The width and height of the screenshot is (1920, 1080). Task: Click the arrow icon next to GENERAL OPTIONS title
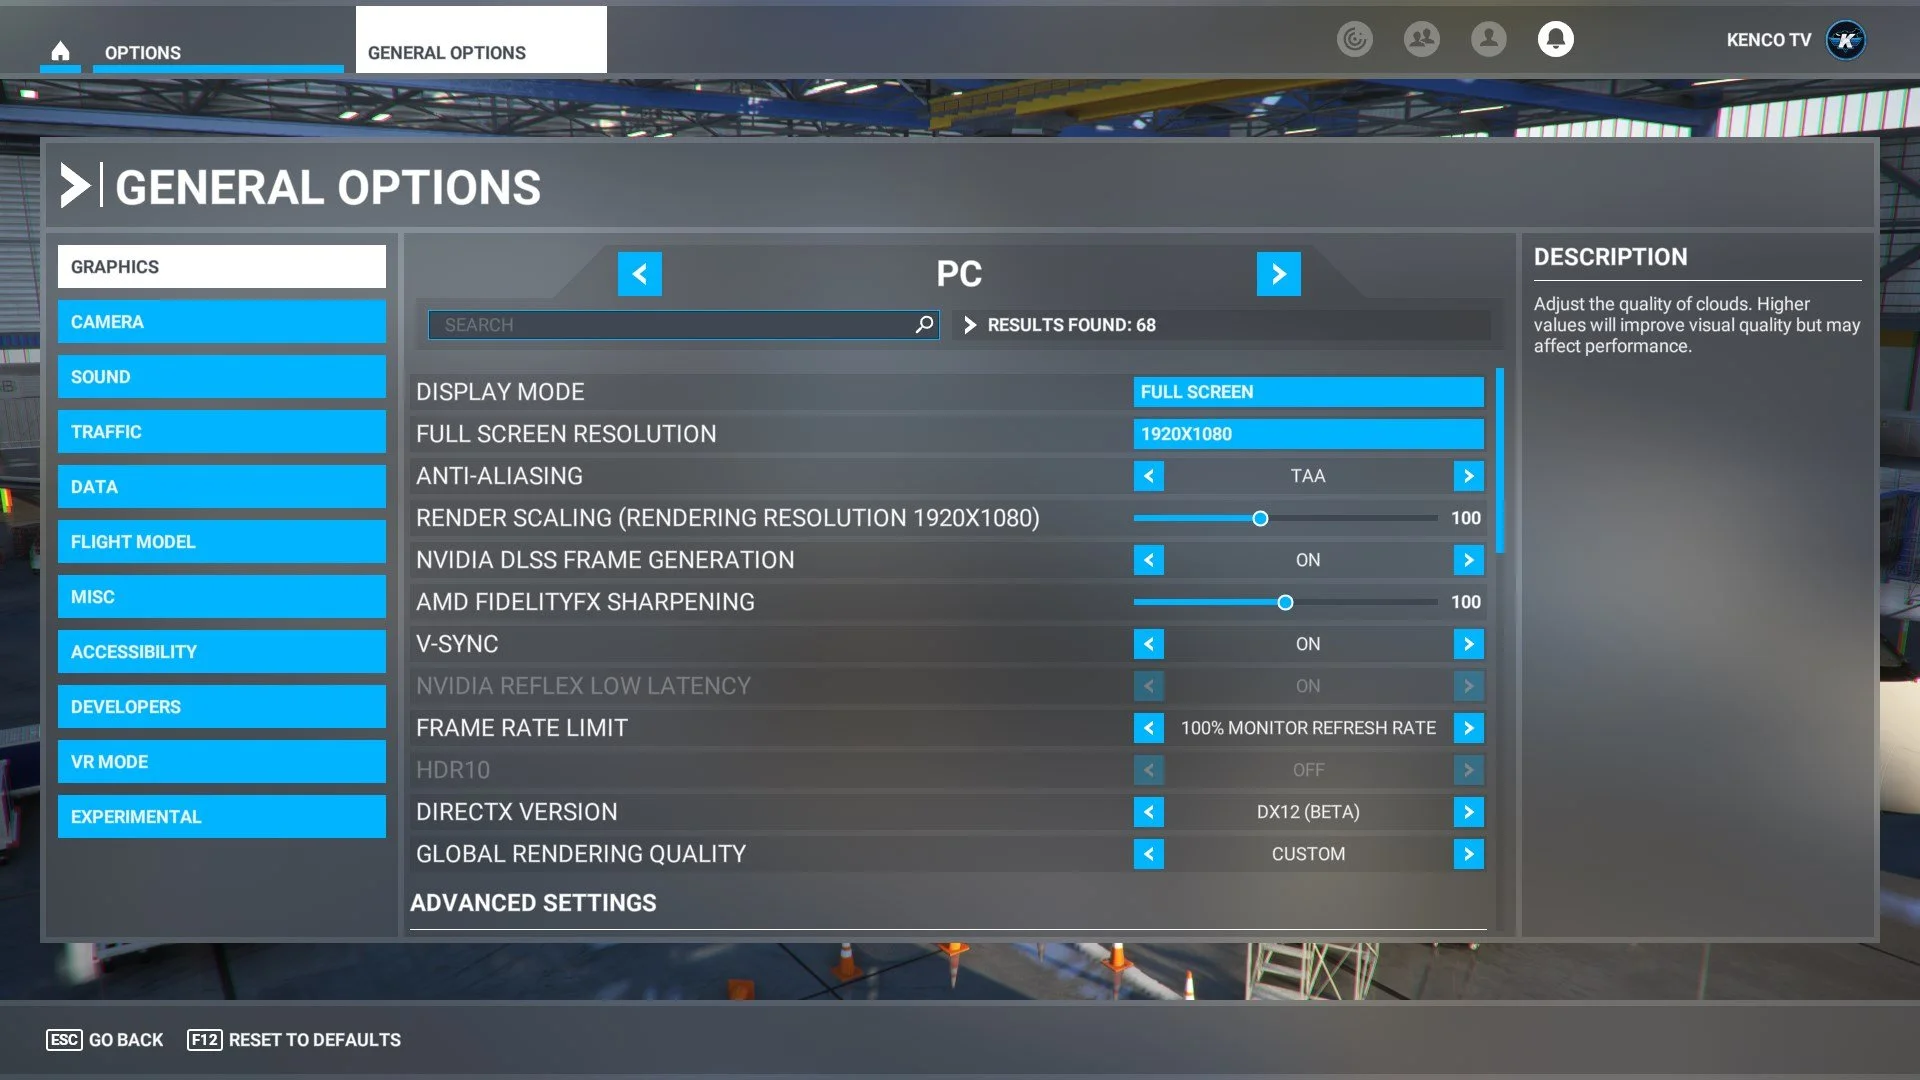click(76, 184)
